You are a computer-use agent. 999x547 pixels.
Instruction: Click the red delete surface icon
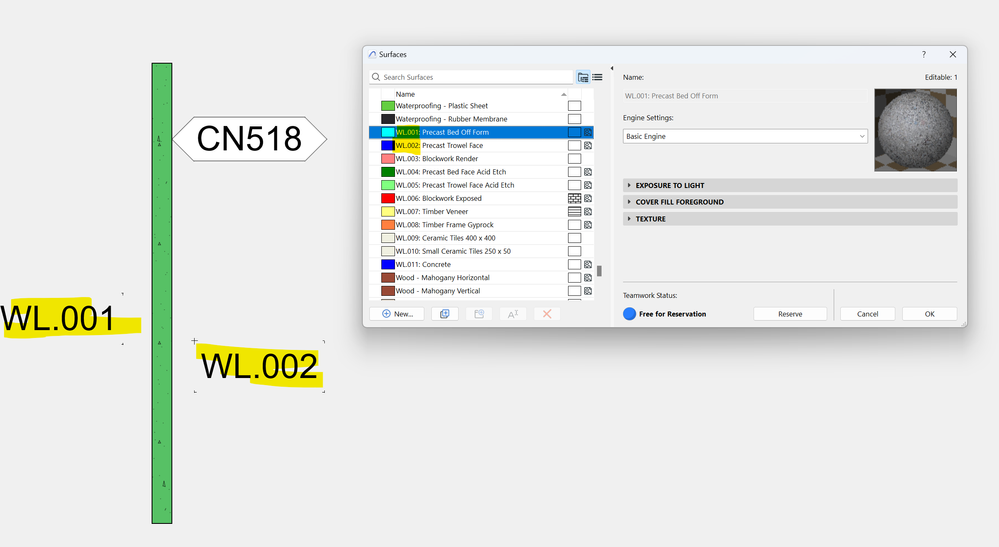(547, 314)
